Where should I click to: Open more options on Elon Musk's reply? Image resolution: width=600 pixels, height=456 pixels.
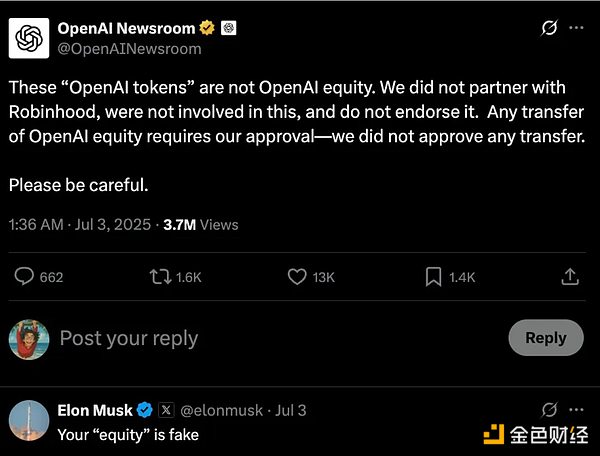tap(575, 410)
